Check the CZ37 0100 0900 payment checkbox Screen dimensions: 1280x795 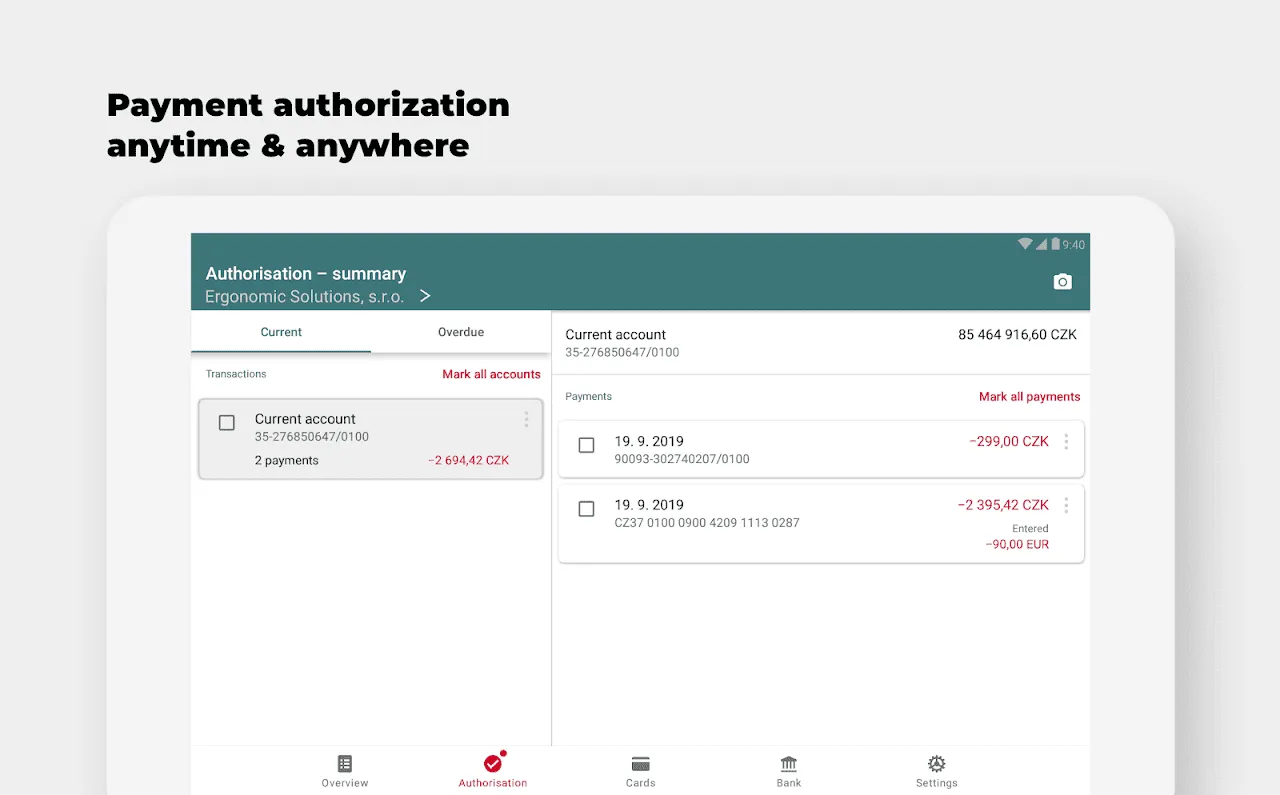587,509
